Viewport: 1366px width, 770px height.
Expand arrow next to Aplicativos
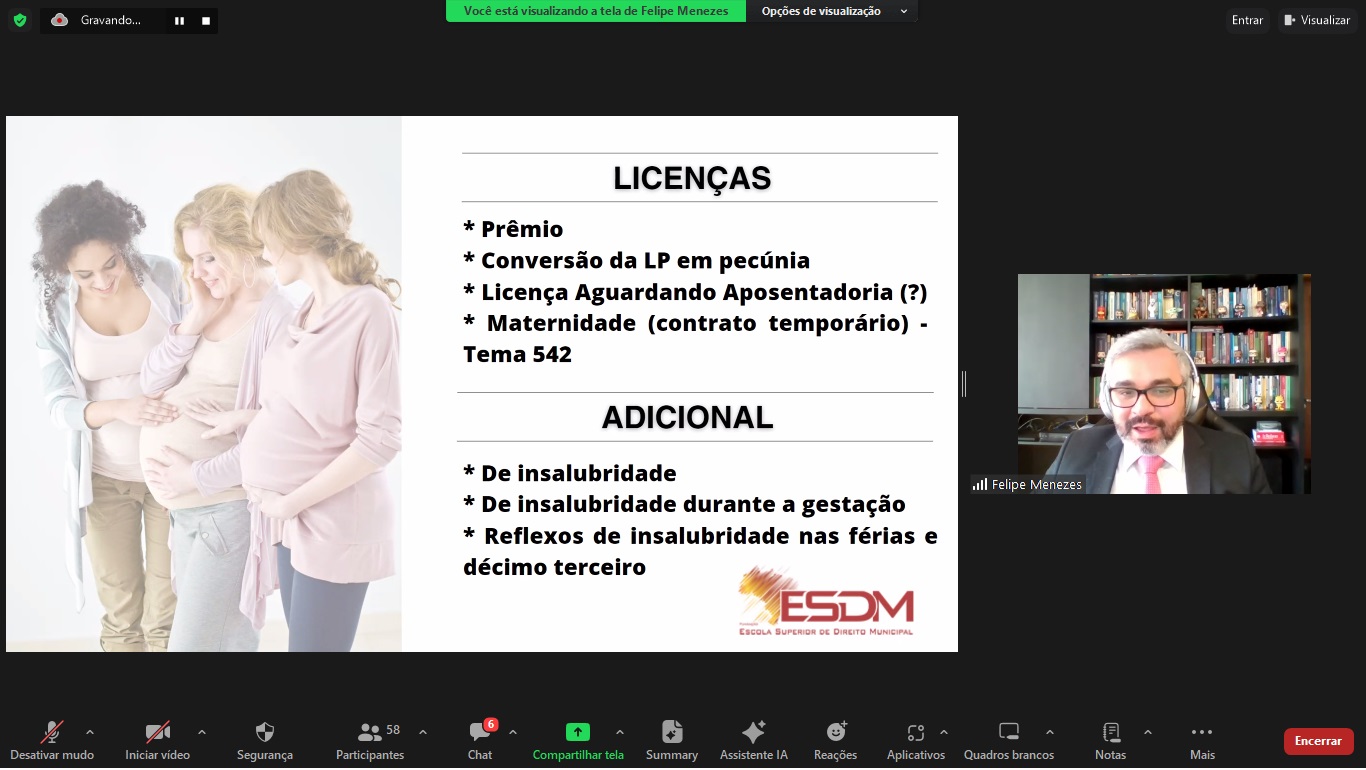[944, 732]
